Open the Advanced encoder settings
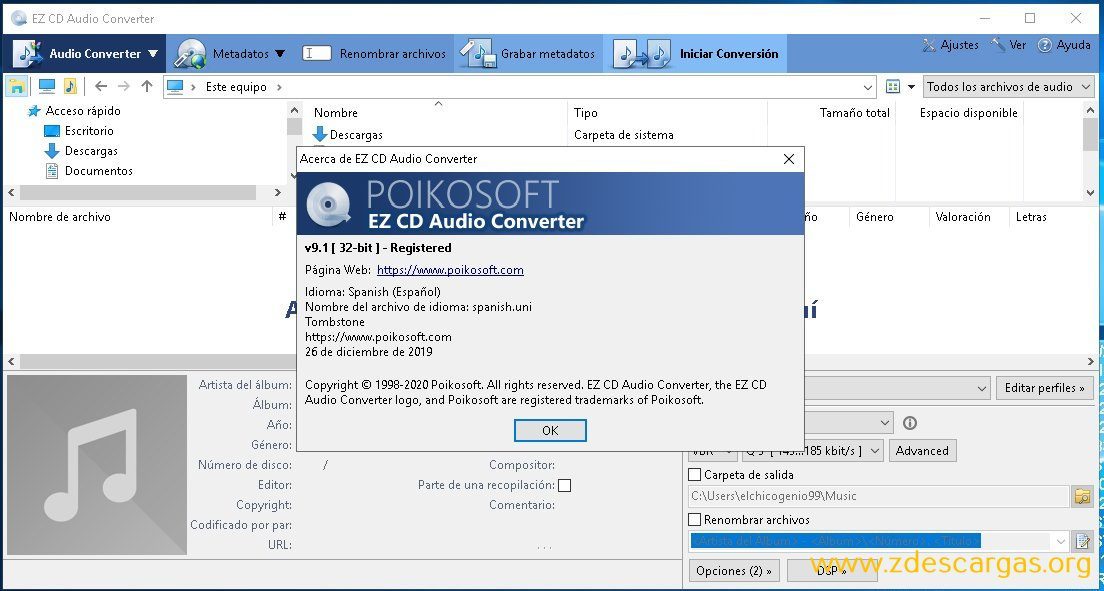Screen dimensions: 1104x591 922,451
